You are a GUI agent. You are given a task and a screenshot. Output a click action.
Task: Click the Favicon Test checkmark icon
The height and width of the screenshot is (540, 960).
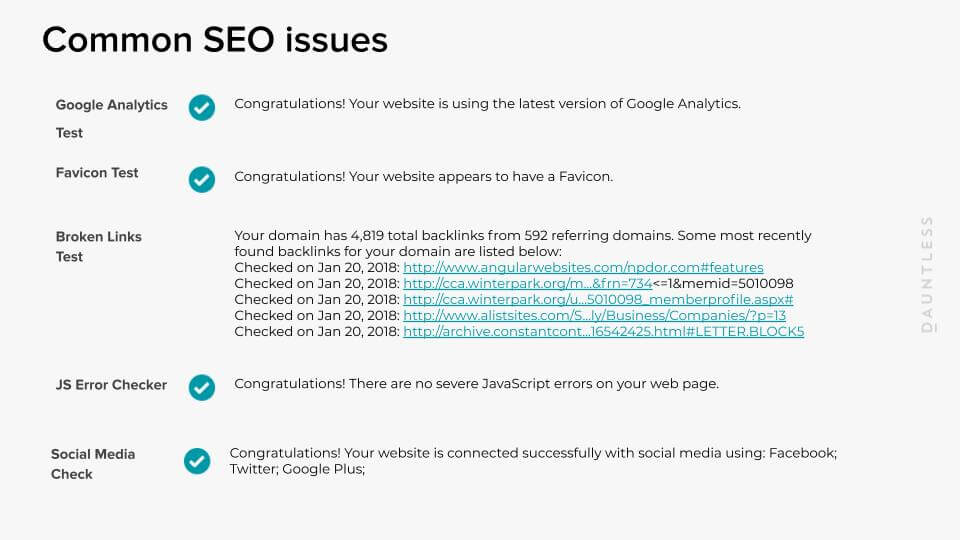pyautogui.click(x=202, y=180)
